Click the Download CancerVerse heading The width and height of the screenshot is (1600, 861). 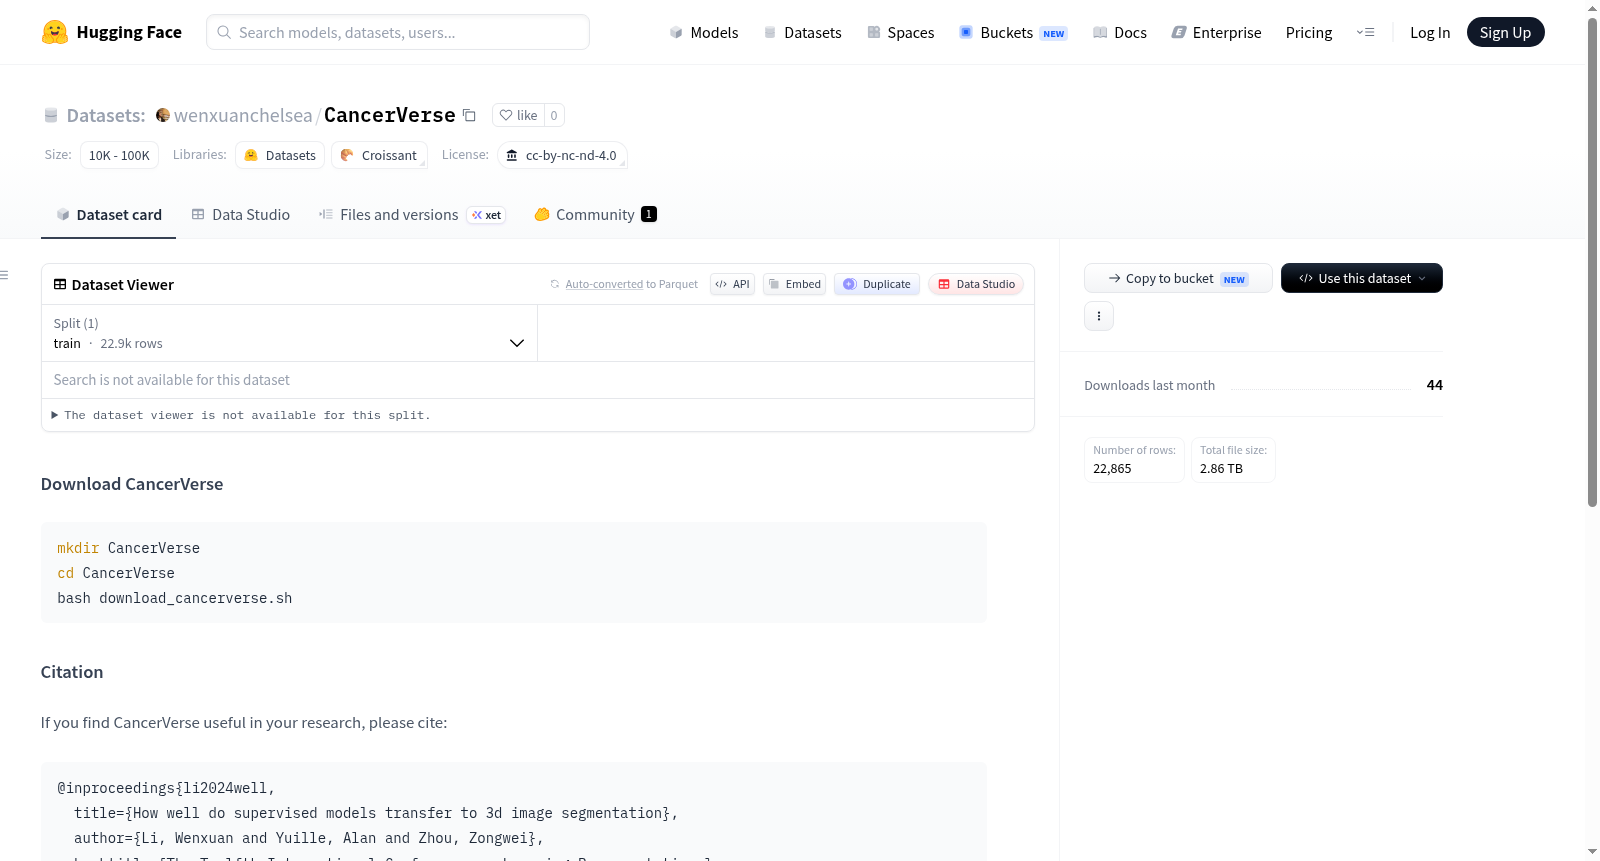(132, 484)
